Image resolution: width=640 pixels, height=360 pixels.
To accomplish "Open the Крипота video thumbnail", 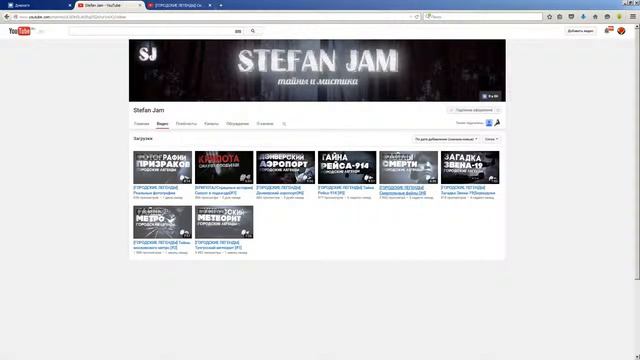I will pyautogui.click(x=224, y=167).
